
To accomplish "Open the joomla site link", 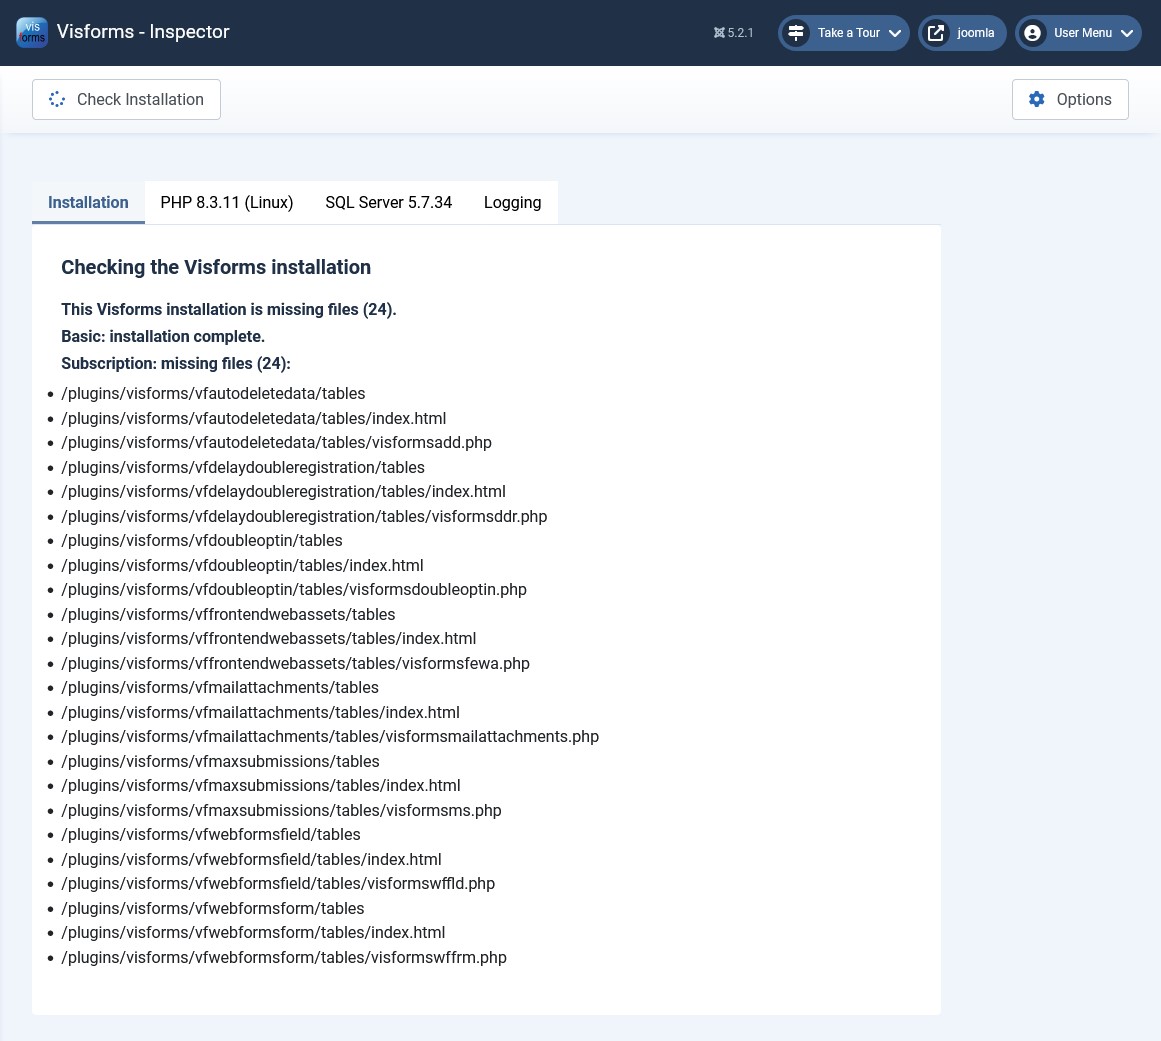I will (975, 33).
